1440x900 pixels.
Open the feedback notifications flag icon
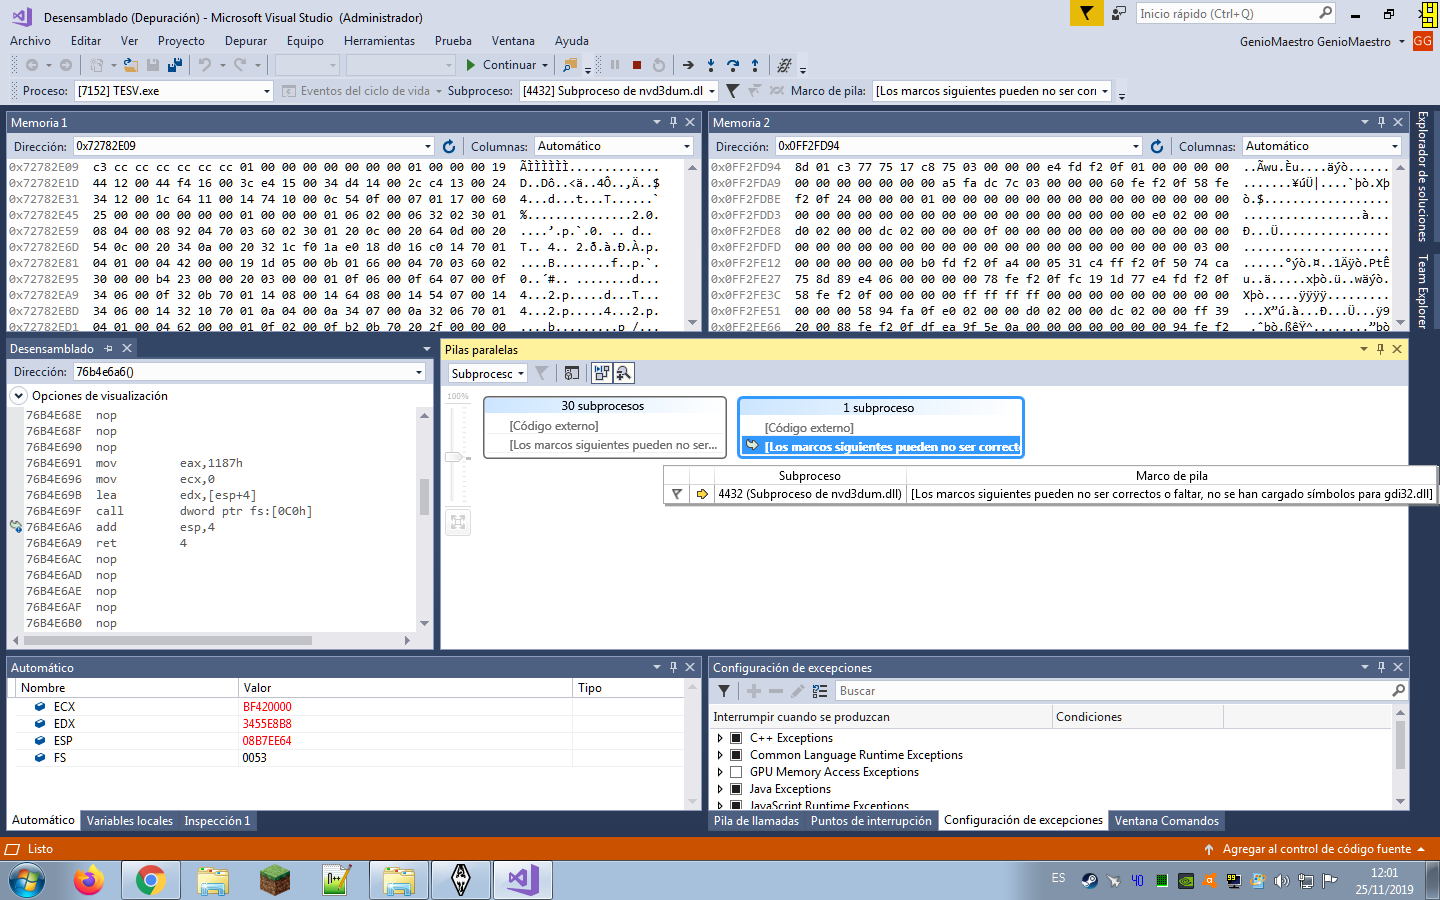(x=1086, y=13)
